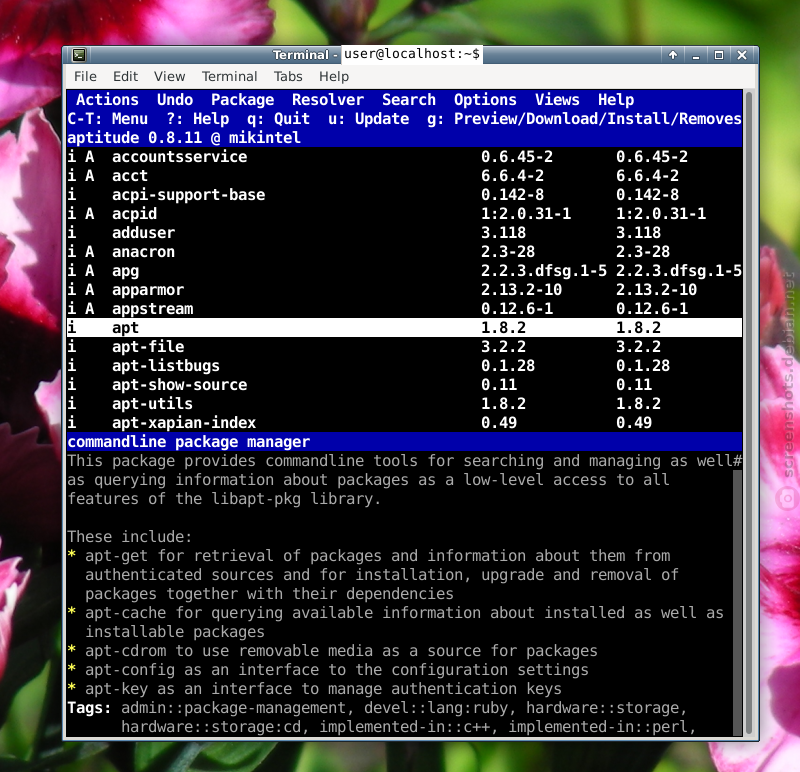Click the apt-cdrom bullet line

coord(332,651)
